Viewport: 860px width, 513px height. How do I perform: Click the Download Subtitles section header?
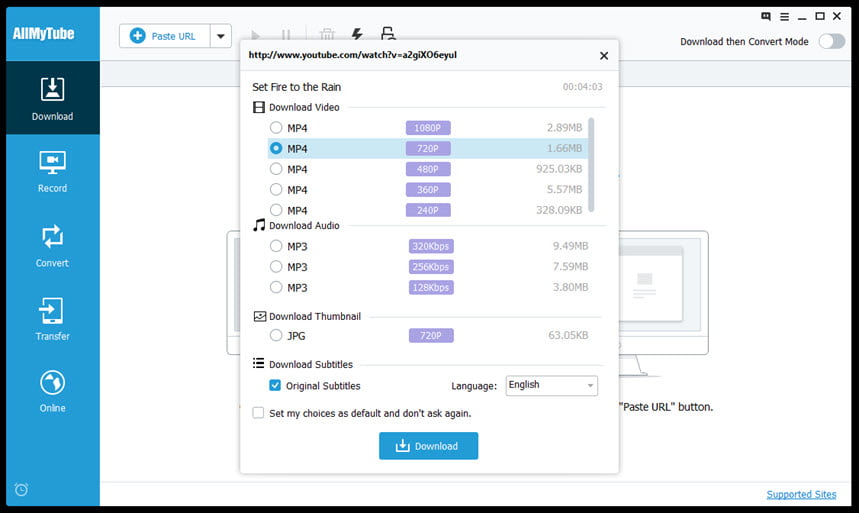tap(310, 364)
